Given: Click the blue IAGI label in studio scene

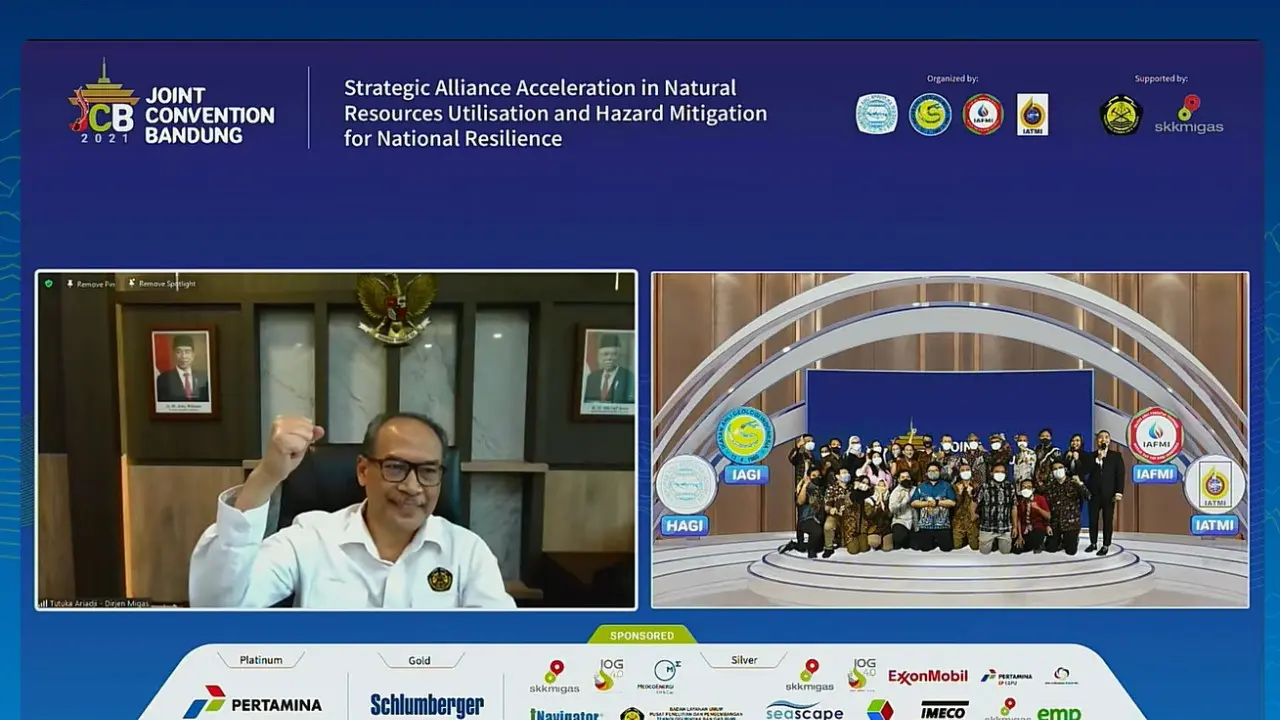Looking at the screenshot, I should click(746, 475).
